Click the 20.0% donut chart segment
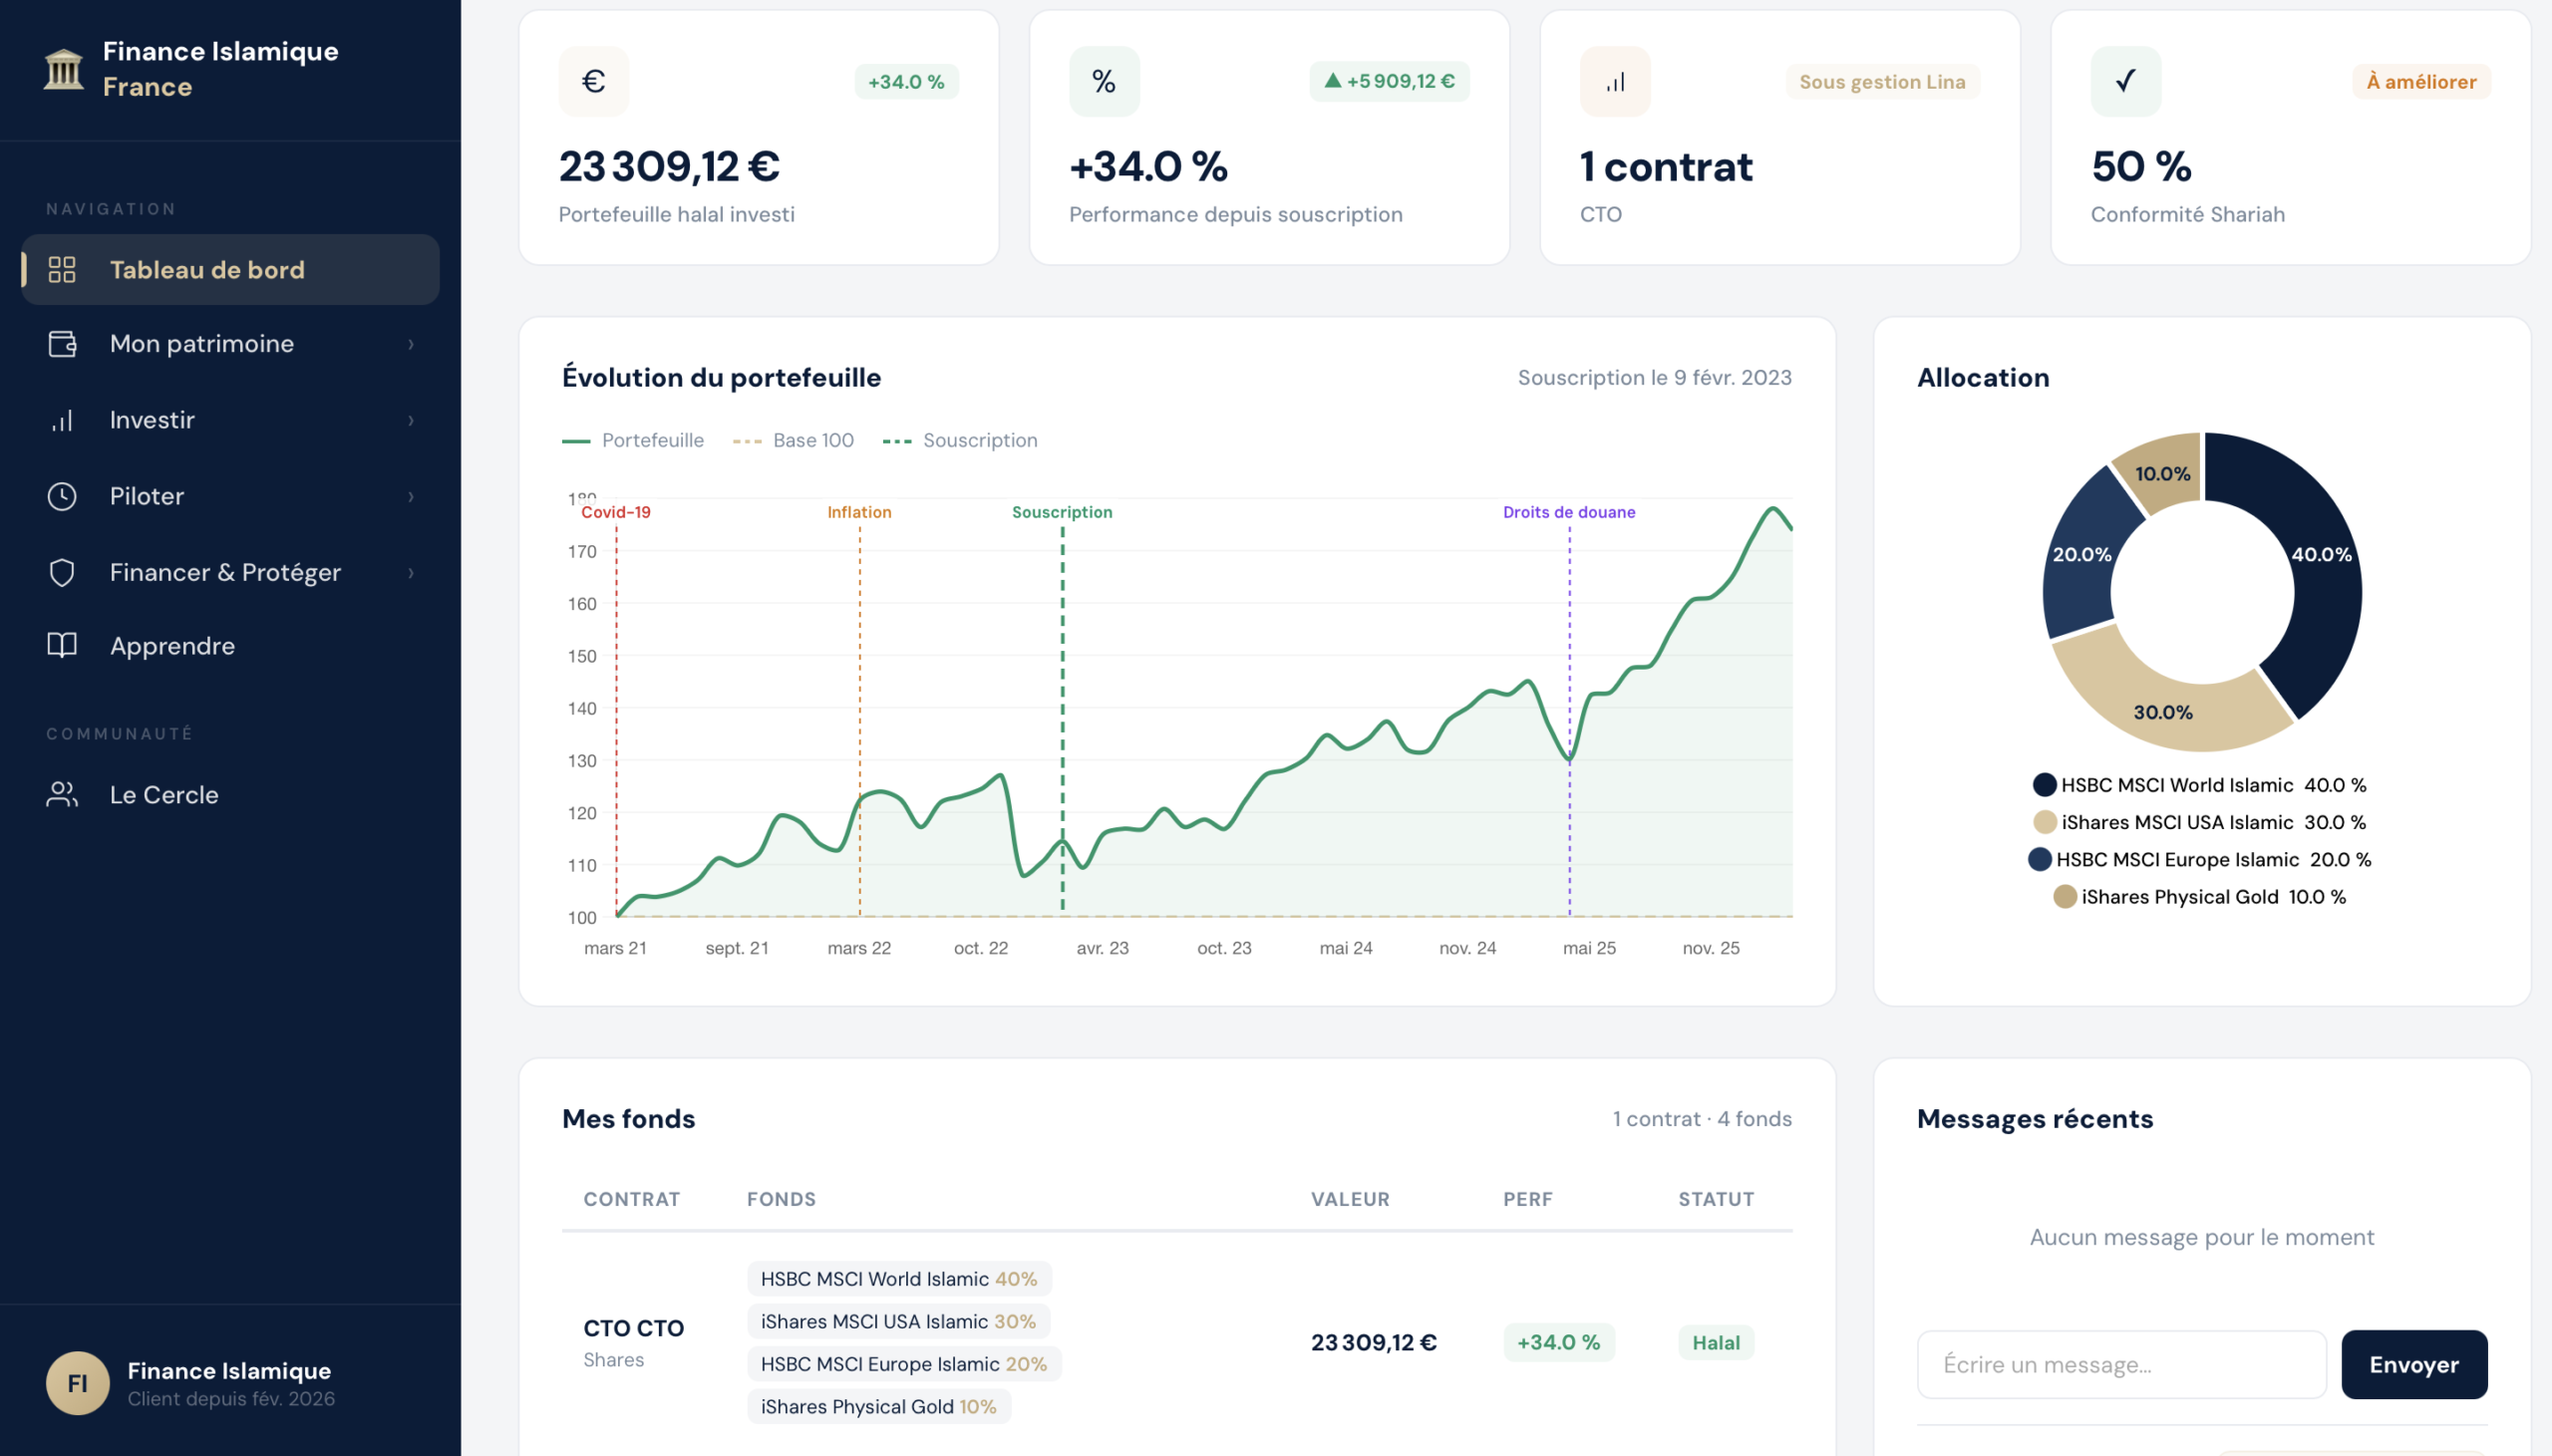Screen dimensions: 2552x1456 2083,556
